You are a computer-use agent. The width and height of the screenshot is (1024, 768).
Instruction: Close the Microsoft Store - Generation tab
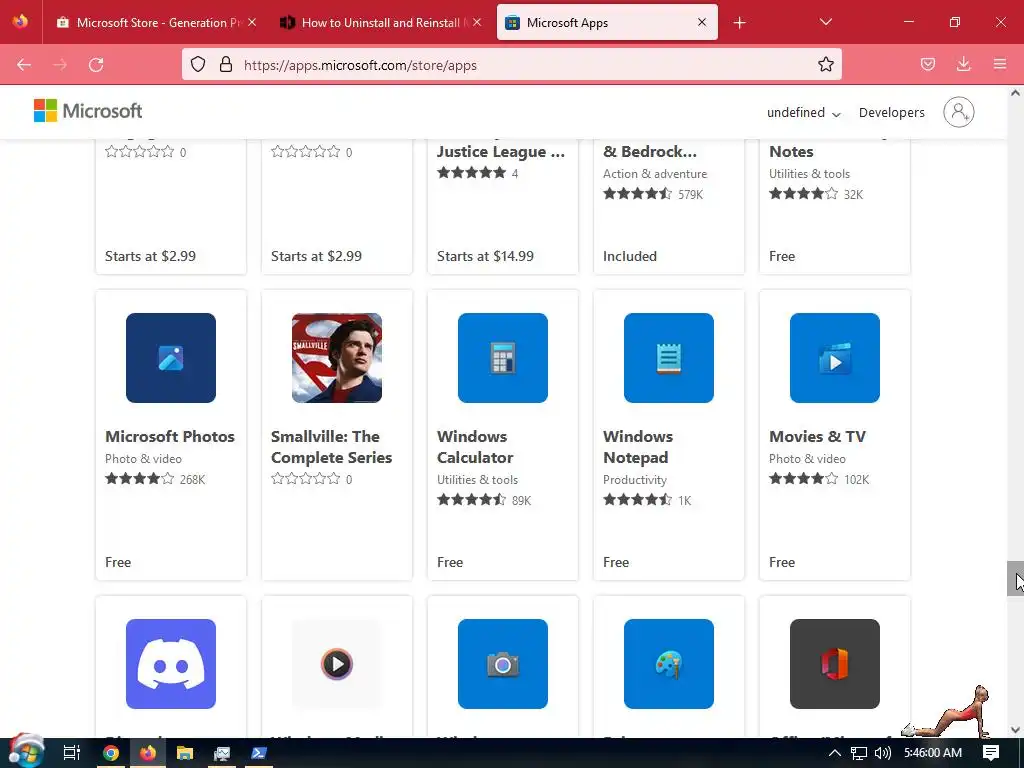pyautogui.click(x=252, y=22)
